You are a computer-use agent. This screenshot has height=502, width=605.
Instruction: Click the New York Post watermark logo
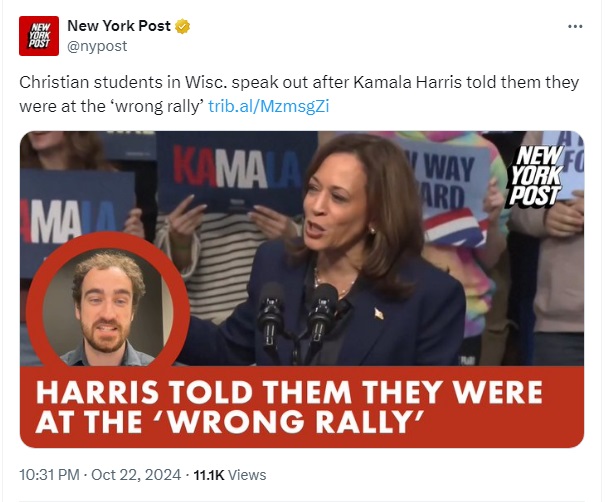pos(535,175)
